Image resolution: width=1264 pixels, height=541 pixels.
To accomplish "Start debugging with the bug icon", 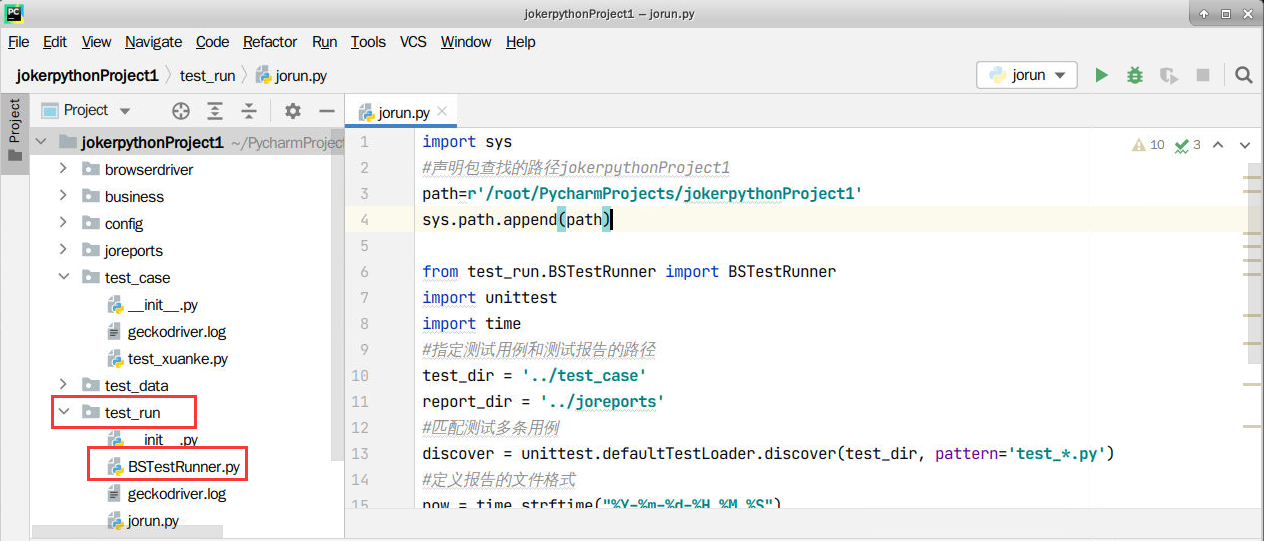I will point(1135,75).
